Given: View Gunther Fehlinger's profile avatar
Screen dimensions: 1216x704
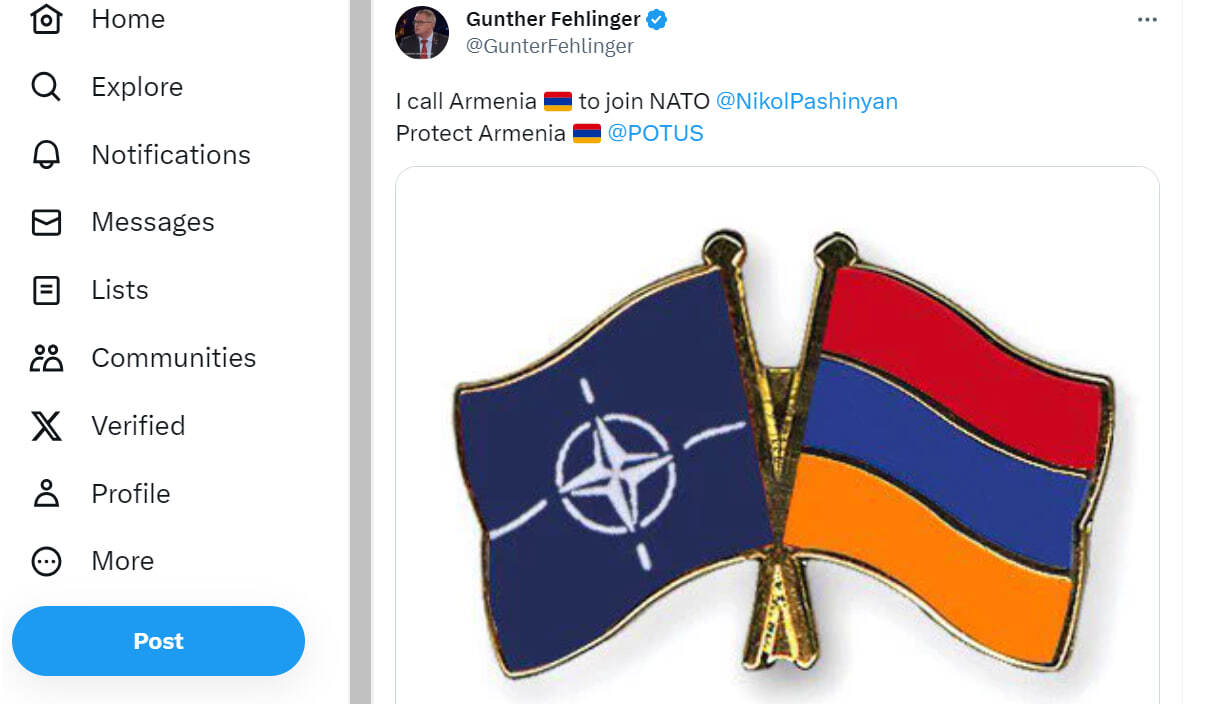Looking at the screenshot, I should click(422, 33).
